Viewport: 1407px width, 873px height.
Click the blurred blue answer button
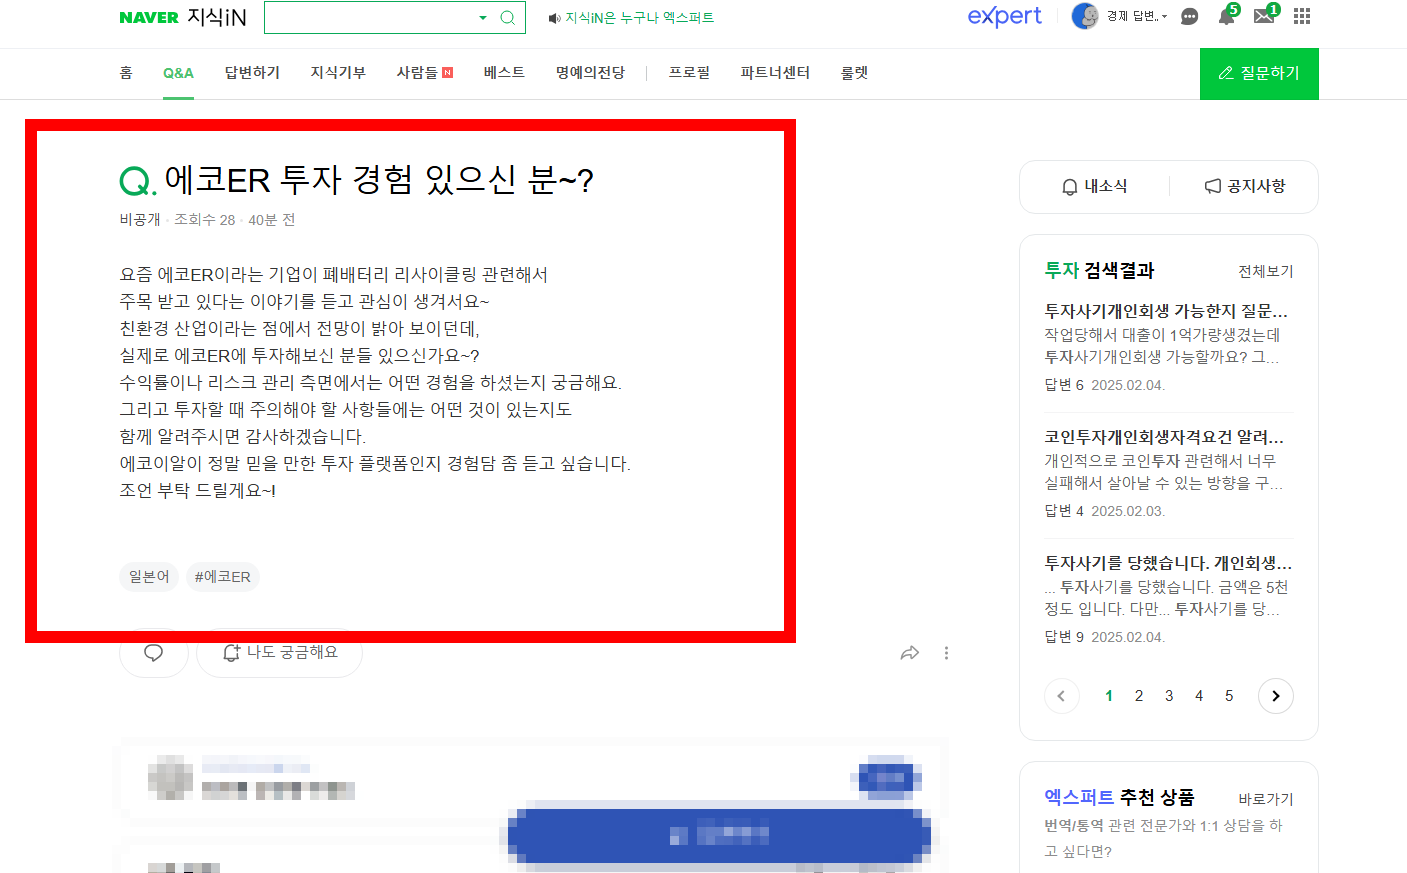click(718, 834)
